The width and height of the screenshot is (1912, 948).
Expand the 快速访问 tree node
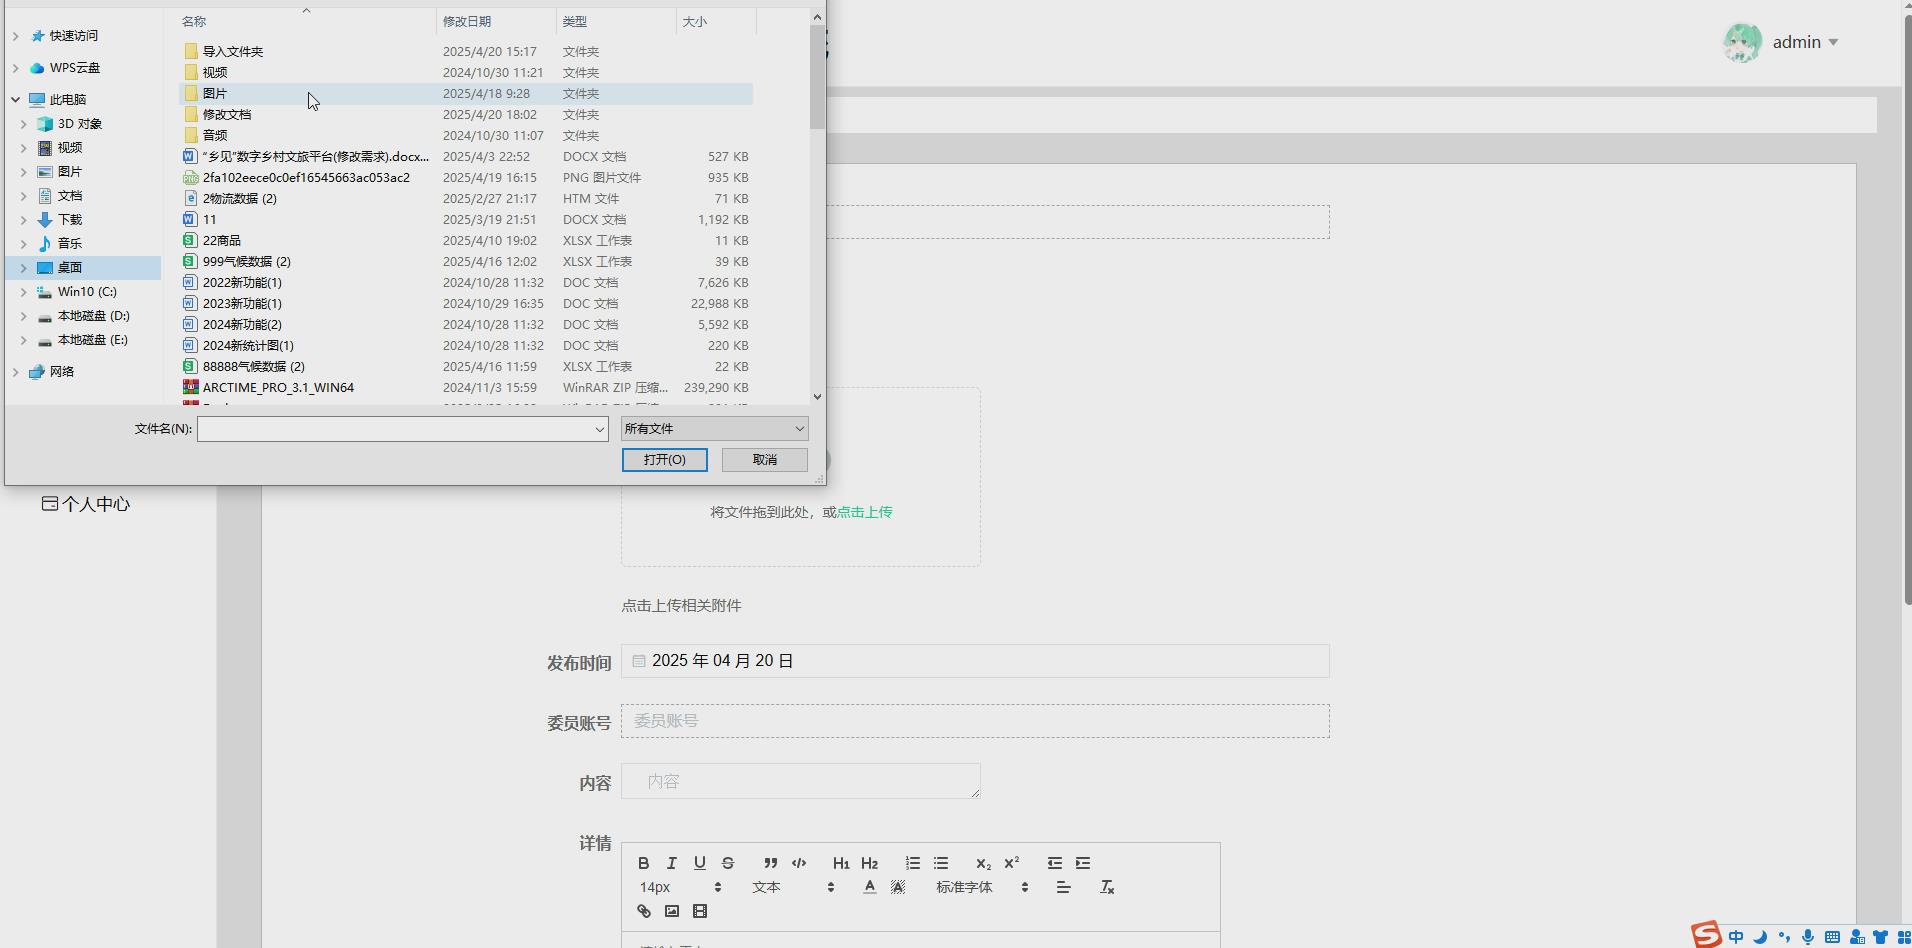pyautogui.click(x=16, y=36)
